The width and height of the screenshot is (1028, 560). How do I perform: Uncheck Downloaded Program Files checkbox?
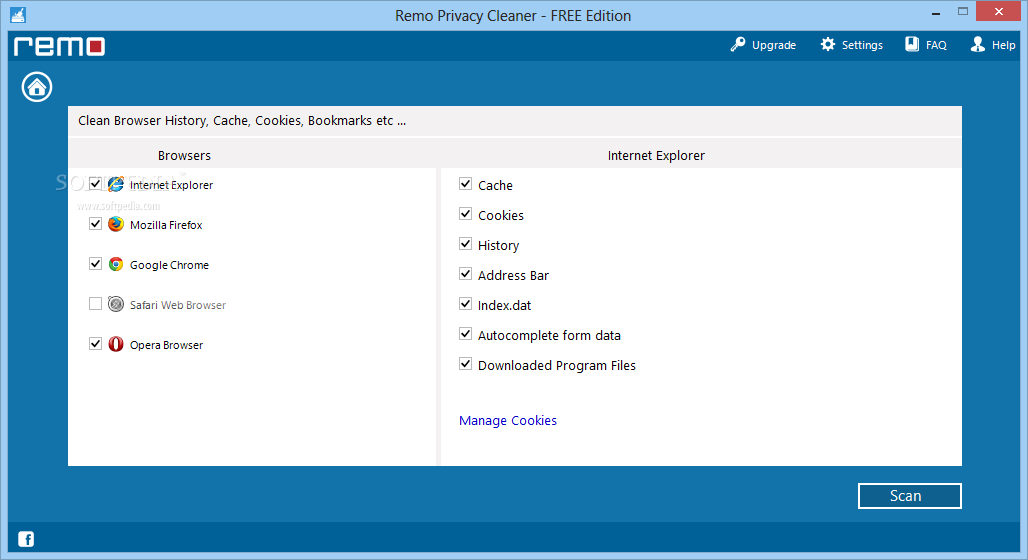(x=465, y=364)
